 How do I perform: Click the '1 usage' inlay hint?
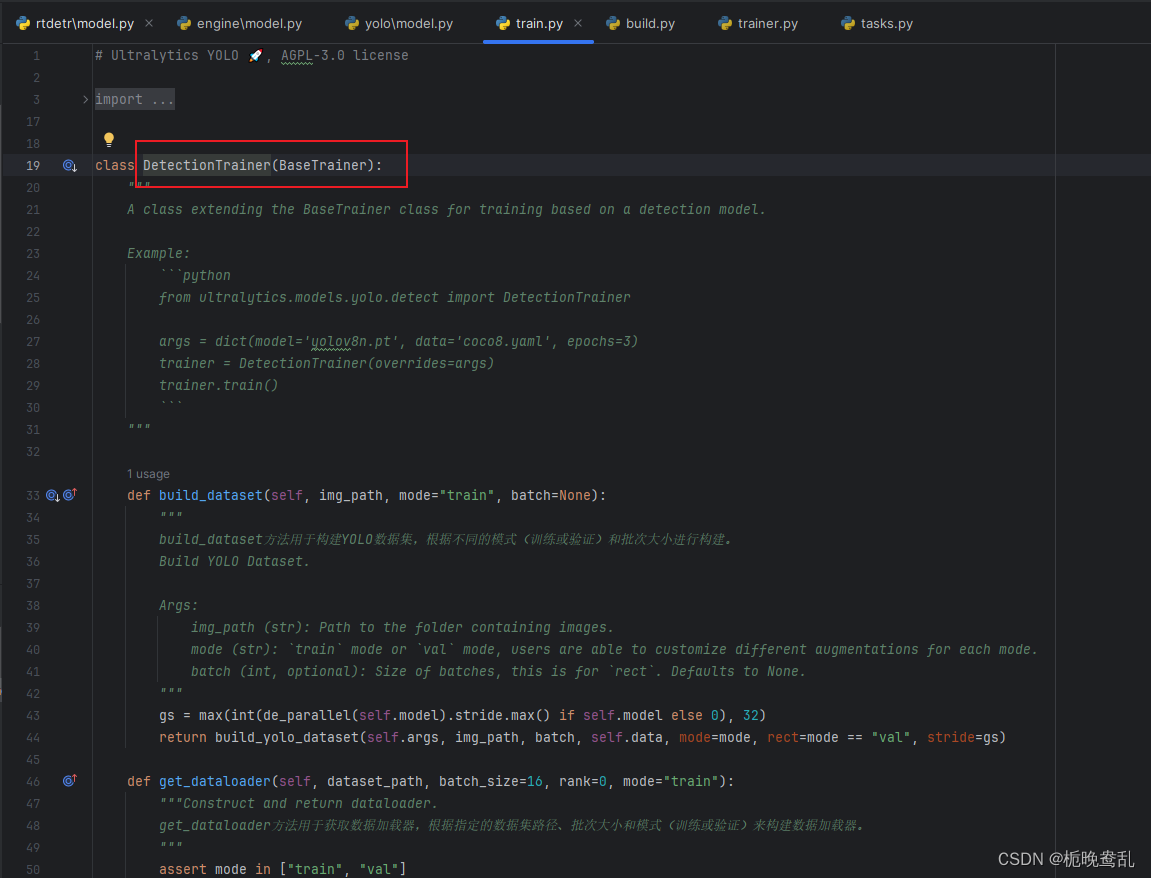(x=148, y=474)
